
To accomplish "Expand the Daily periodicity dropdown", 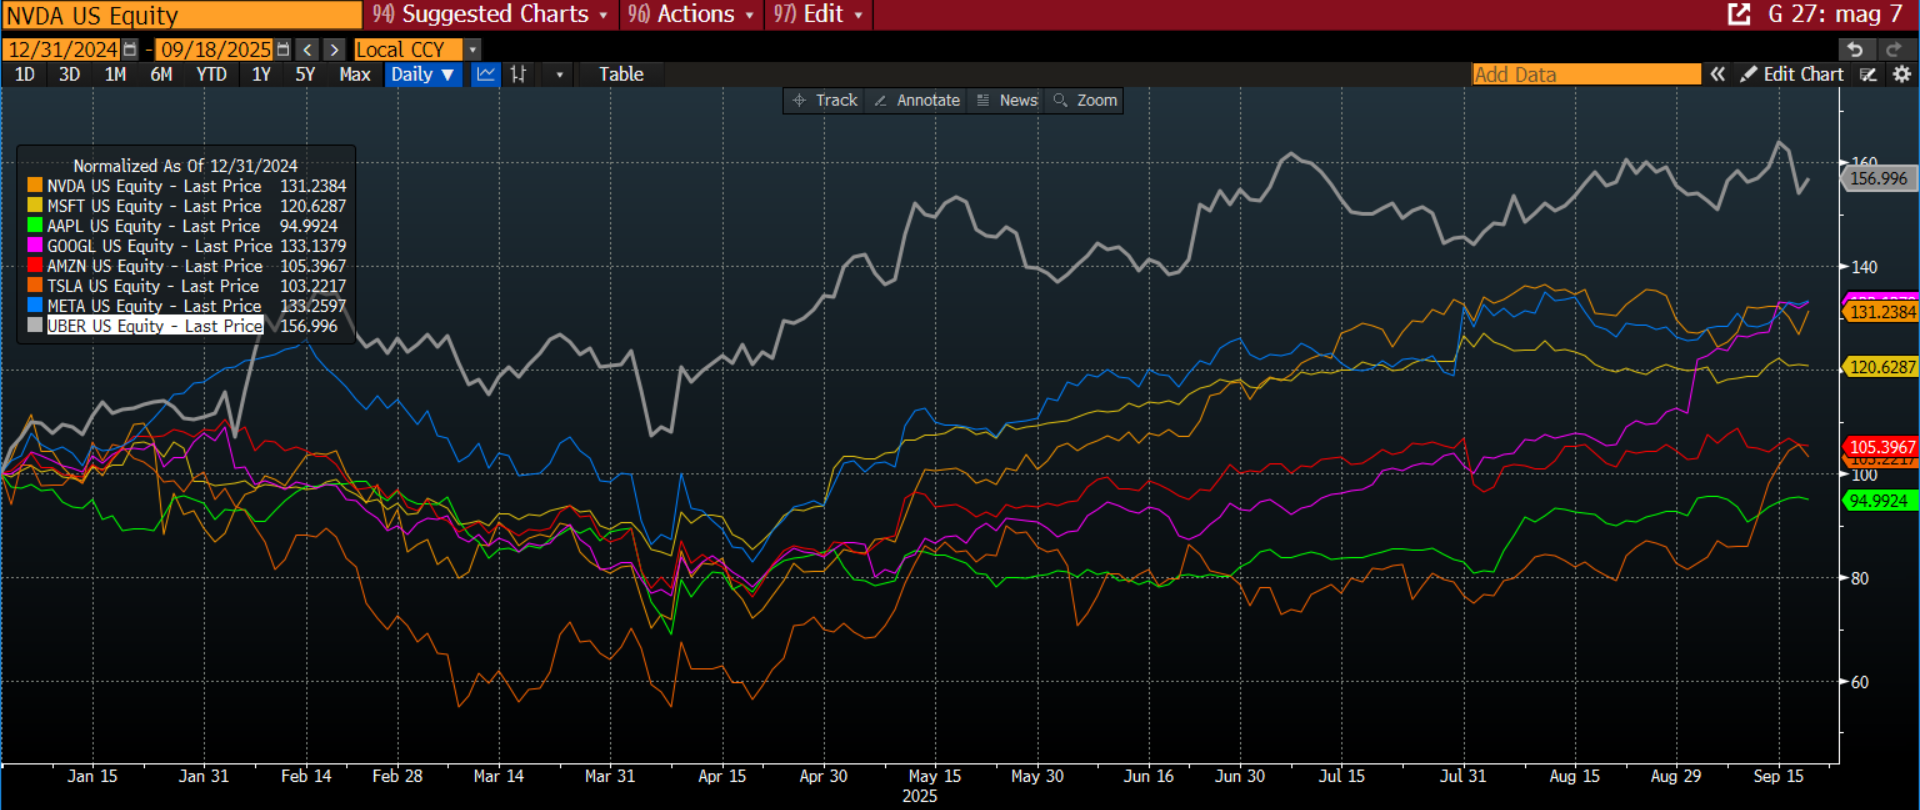I will tap(423, 74).
